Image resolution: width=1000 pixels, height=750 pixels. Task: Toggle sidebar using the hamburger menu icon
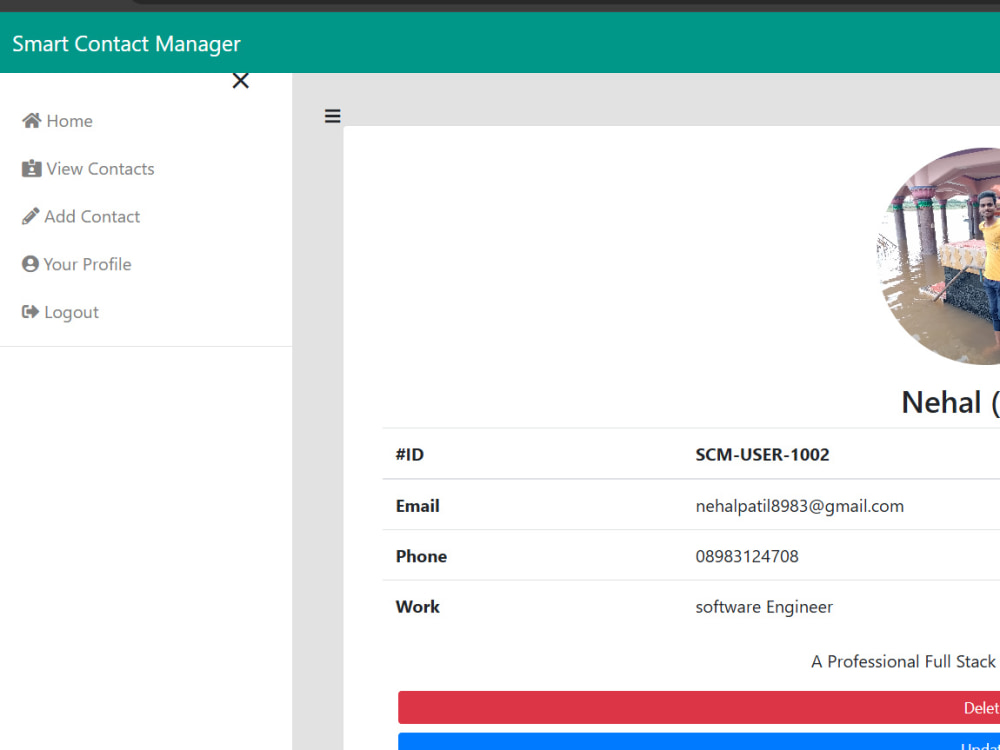[x=332, y=116]
